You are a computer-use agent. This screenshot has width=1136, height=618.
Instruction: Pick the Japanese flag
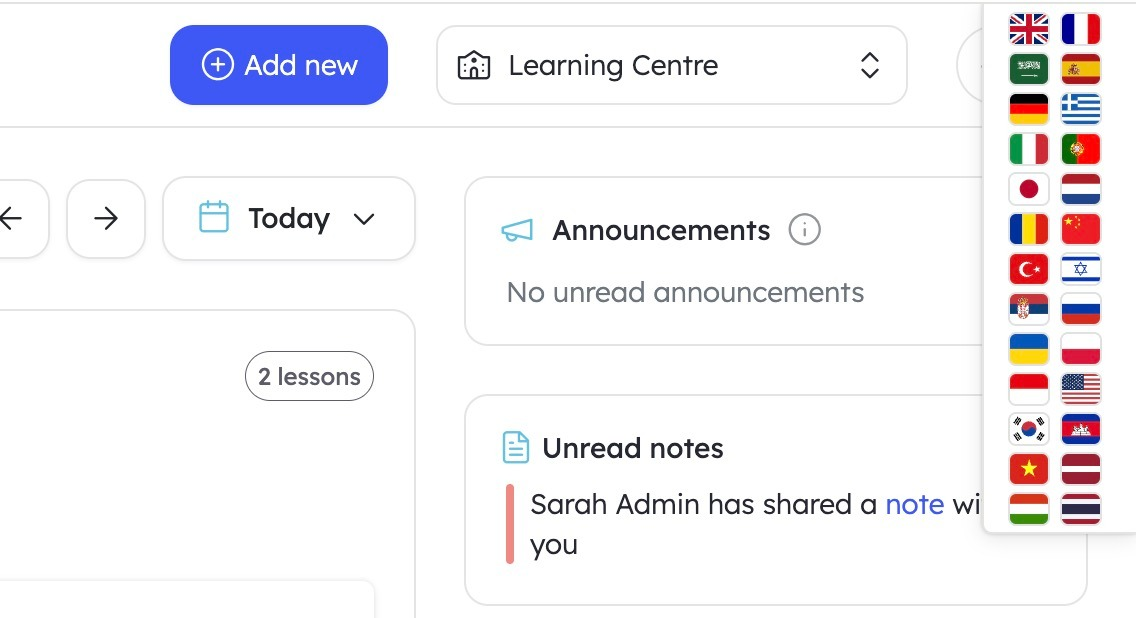click(x=1029, y=189)
